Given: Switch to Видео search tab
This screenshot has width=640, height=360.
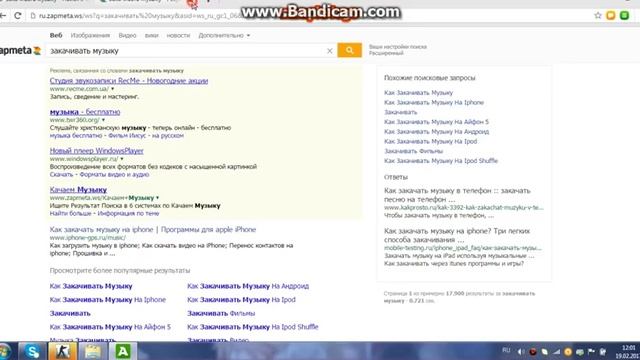Looking at the screenshot, I should click(127, 36).
